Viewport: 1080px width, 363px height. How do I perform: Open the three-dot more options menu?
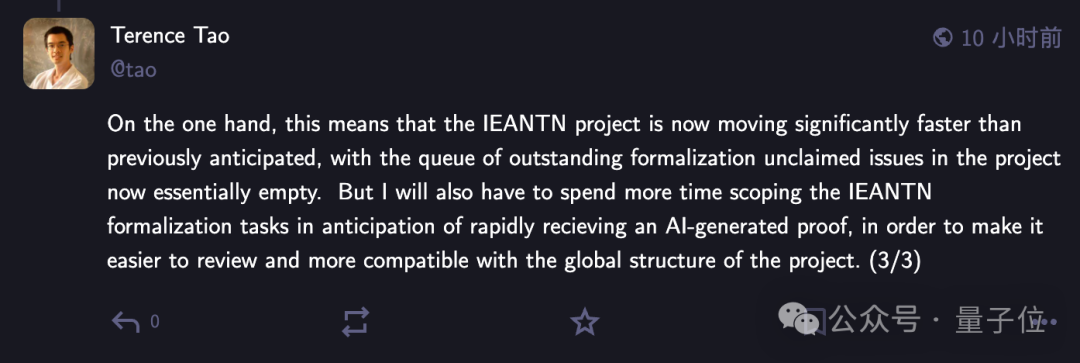coord(1043,322)
